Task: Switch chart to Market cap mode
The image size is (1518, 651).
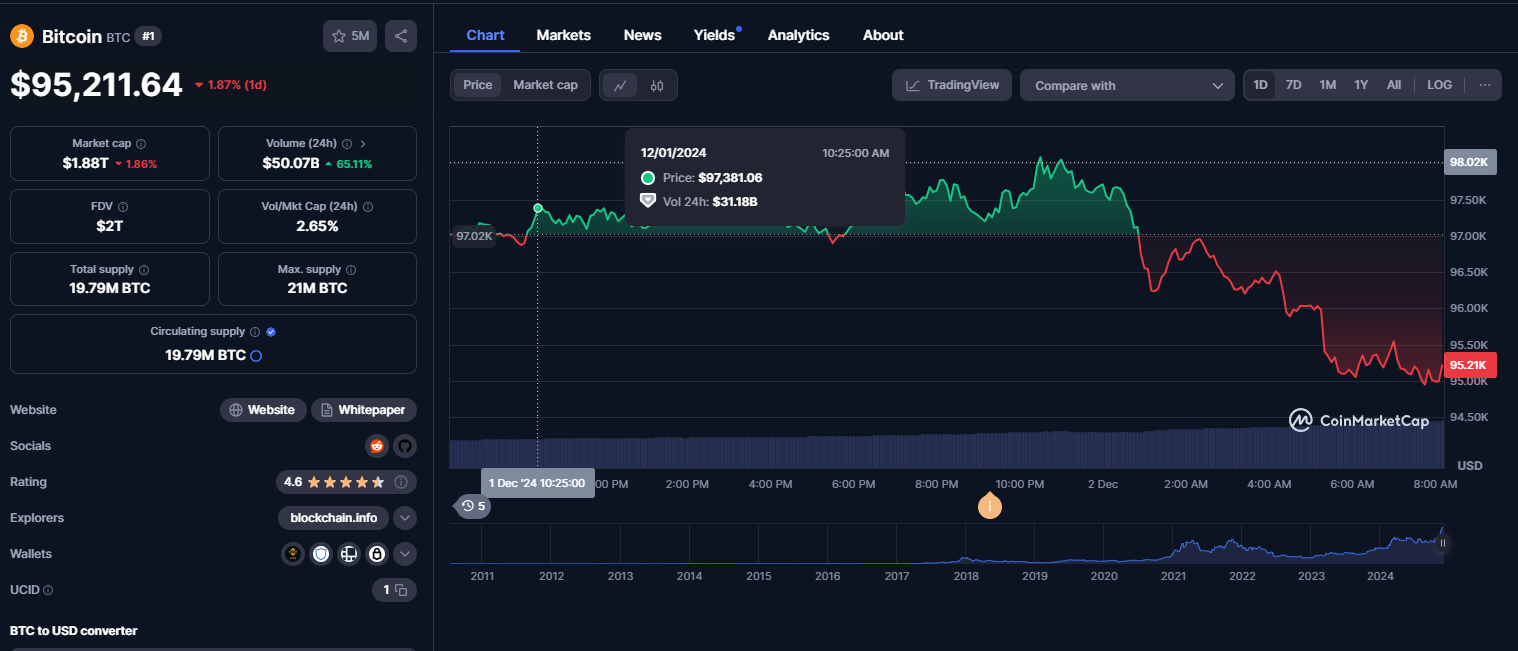Action: click(x=545, y=85)
